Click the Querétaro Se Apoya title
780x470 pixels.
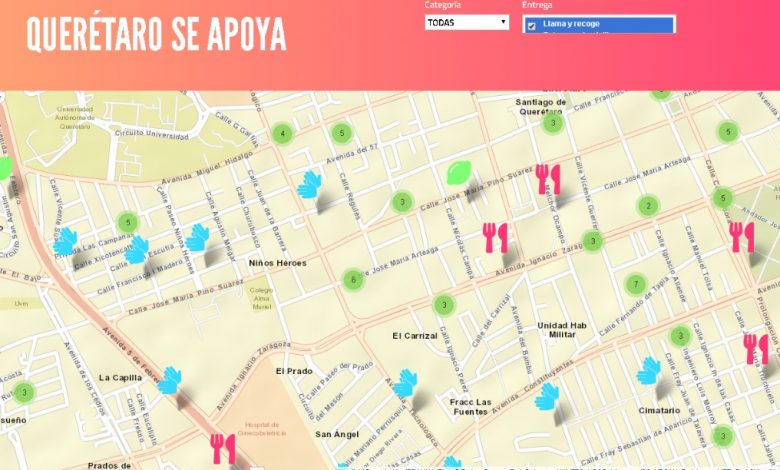coord(156,35)
